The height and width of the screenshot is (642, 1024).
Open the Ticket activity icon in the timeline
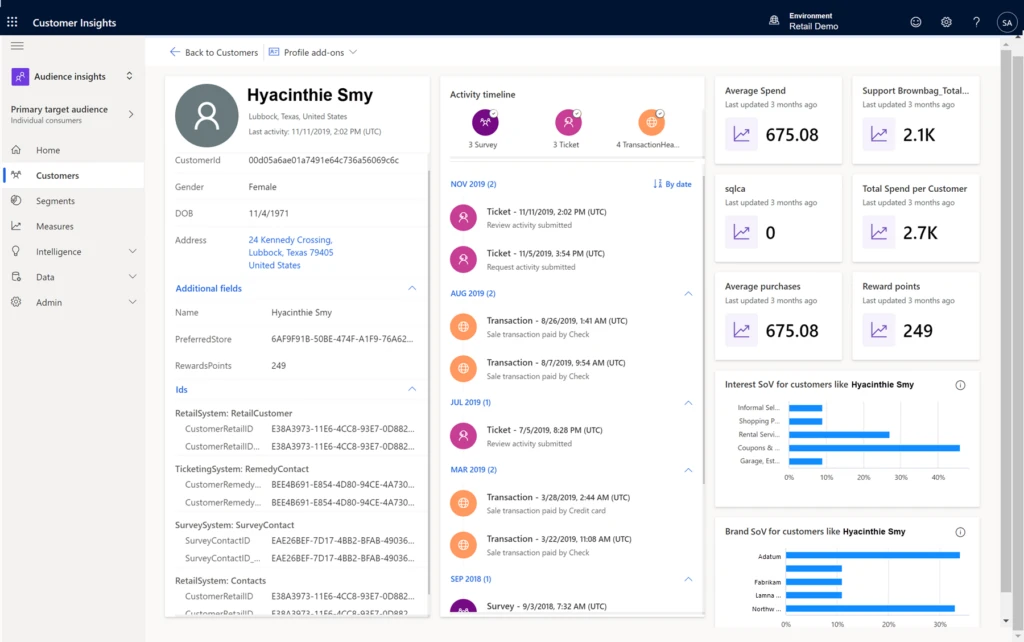tap(568, 124)
